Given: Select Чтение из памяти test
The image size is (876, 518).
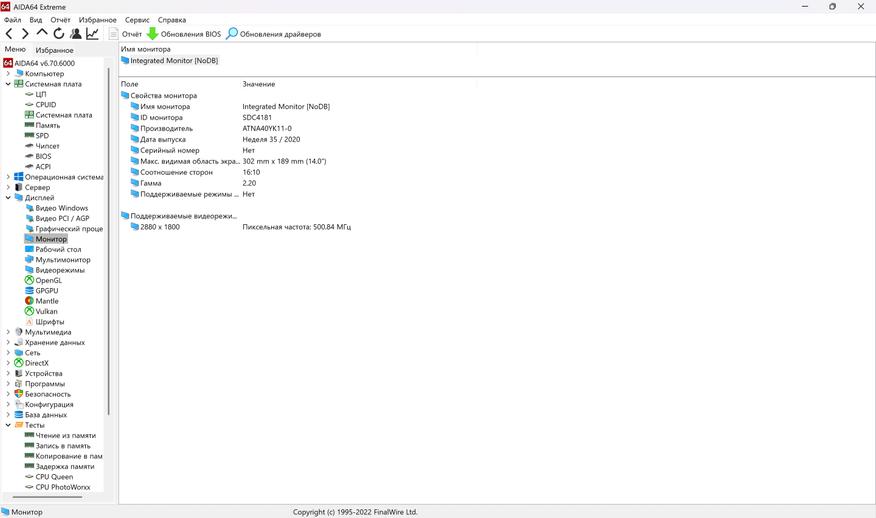Looking at the screenshot, I should point(60,435).
